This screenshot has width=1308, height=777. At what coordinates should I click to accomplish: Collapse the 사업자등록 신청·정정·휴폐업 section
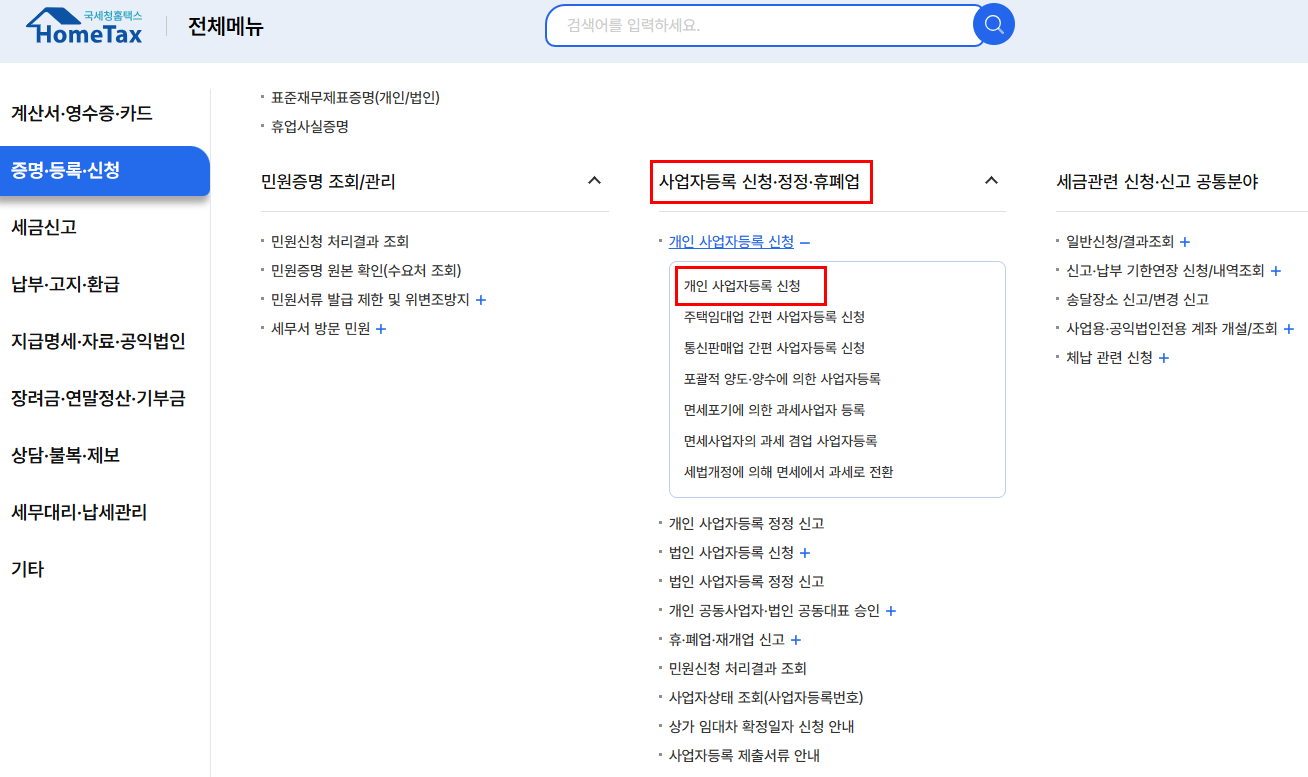[991, 180]
